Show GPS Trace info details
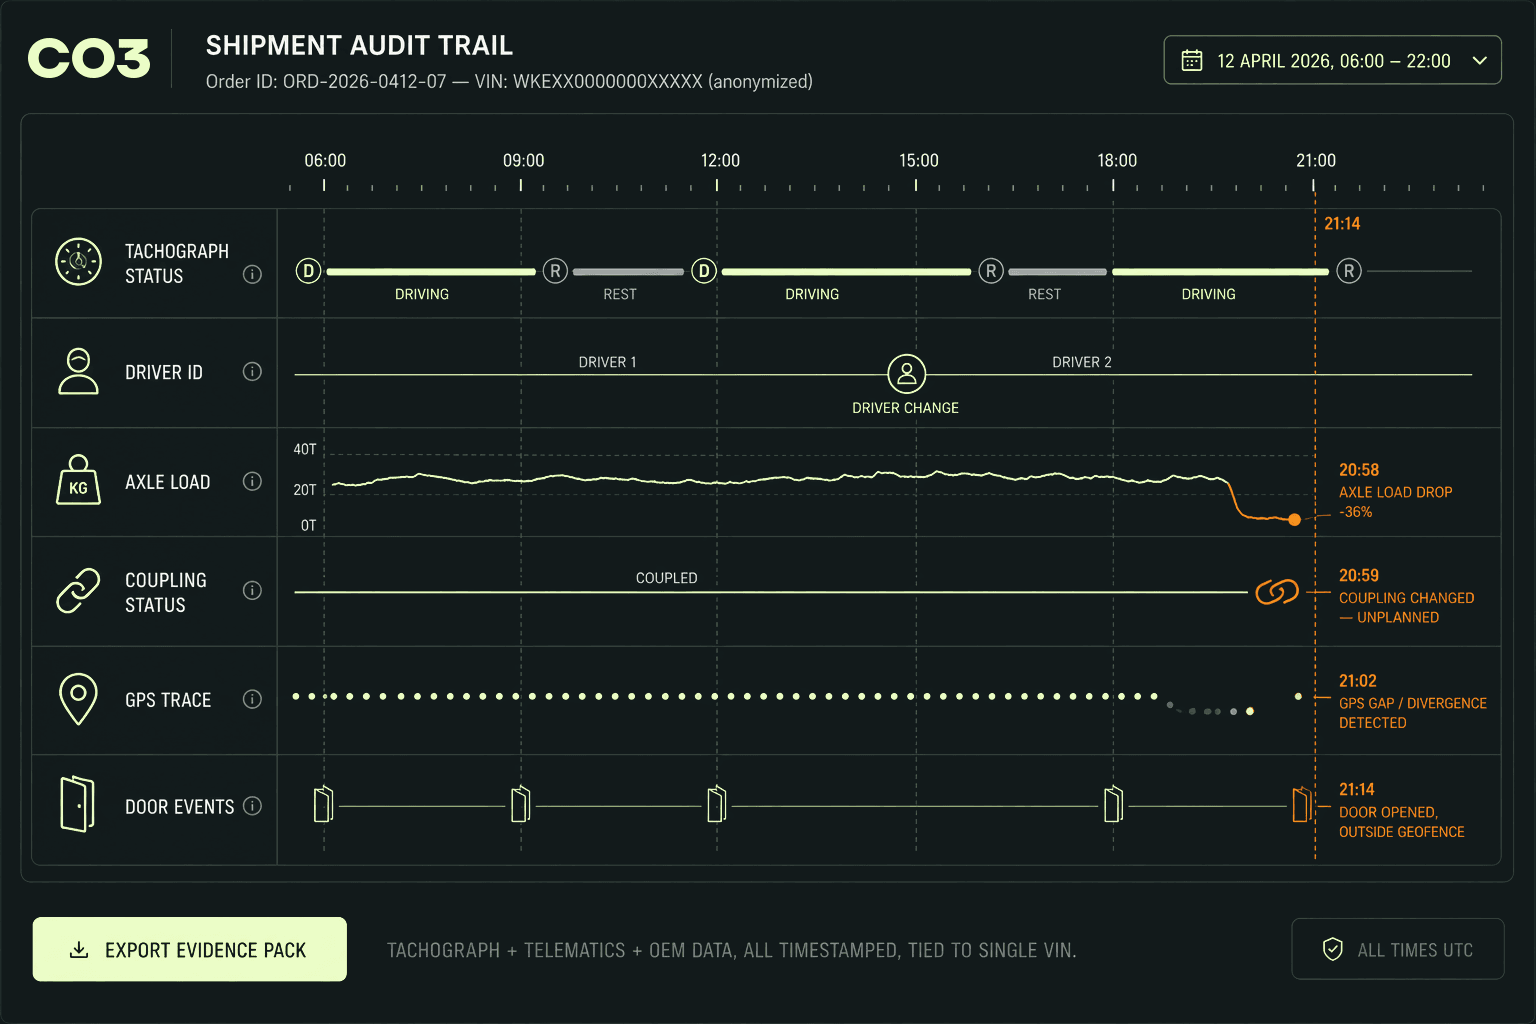 coord(252,699)
